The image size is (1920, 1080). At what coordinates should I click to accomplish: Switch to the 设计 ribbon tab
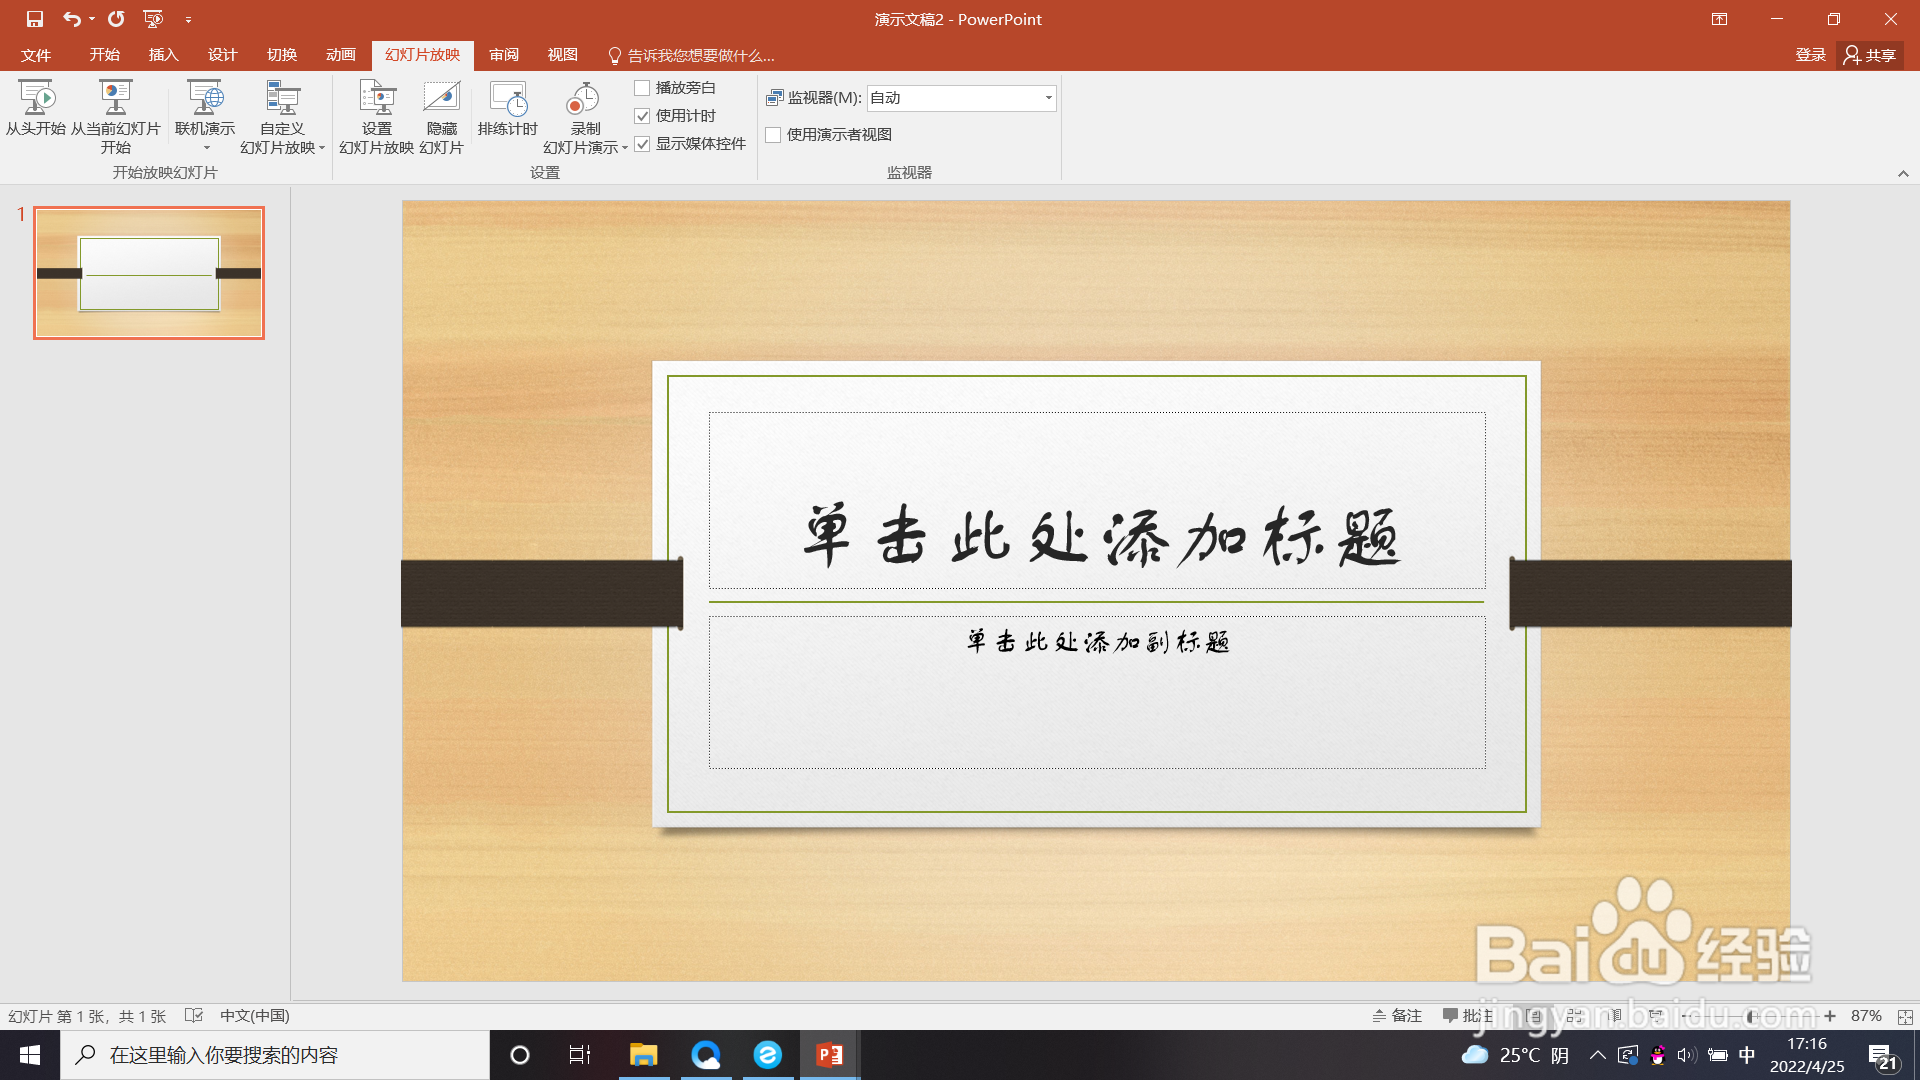click(222, 55)
